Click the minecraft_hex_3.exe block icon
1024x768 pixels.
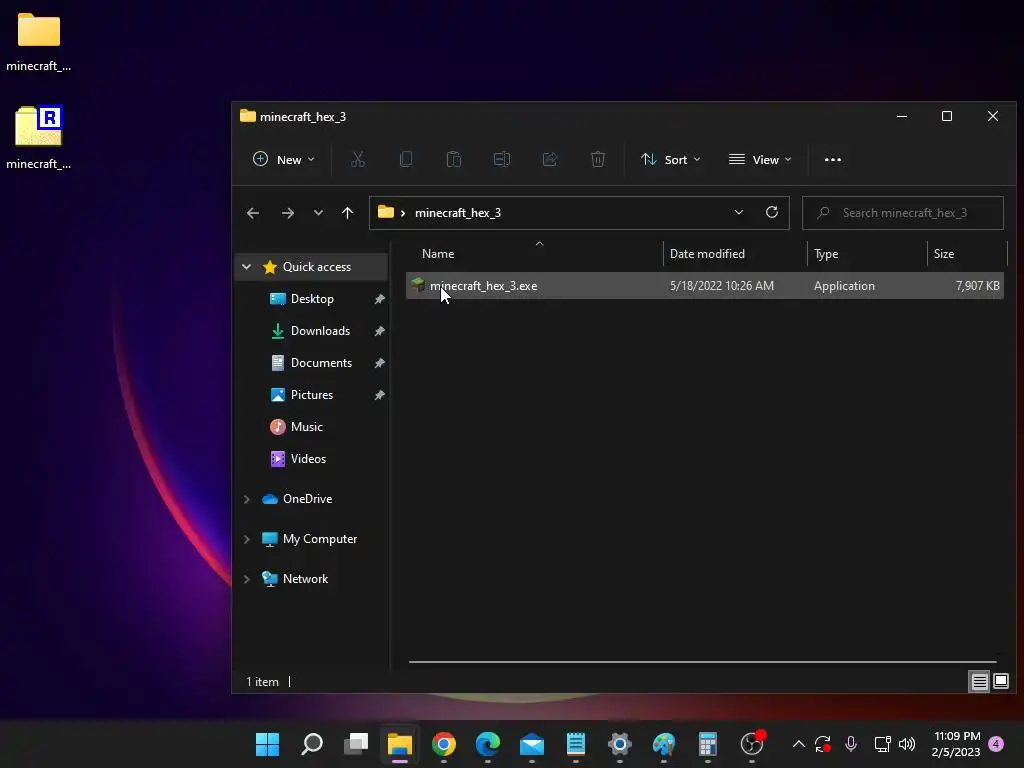[418, 285]
